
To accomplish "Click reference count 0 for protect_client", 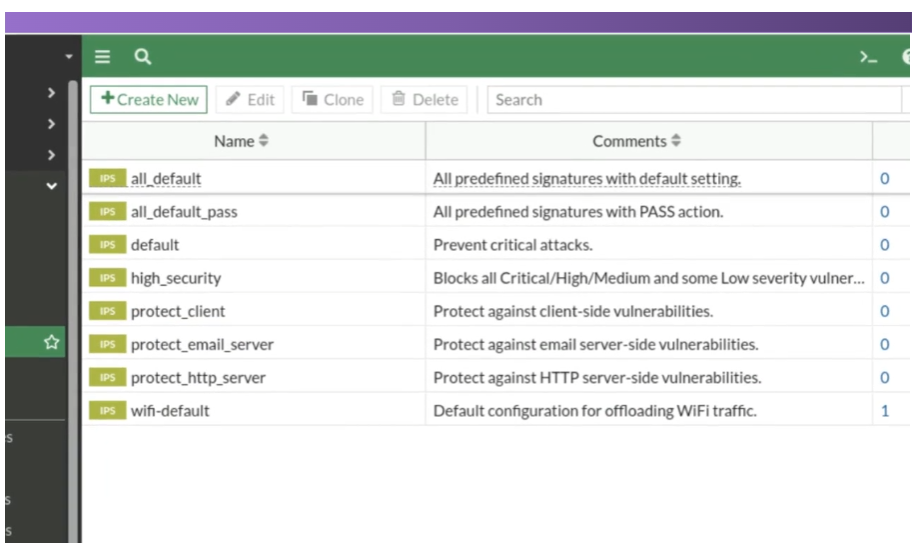I will pyautogui.click(x=885, y=312).
